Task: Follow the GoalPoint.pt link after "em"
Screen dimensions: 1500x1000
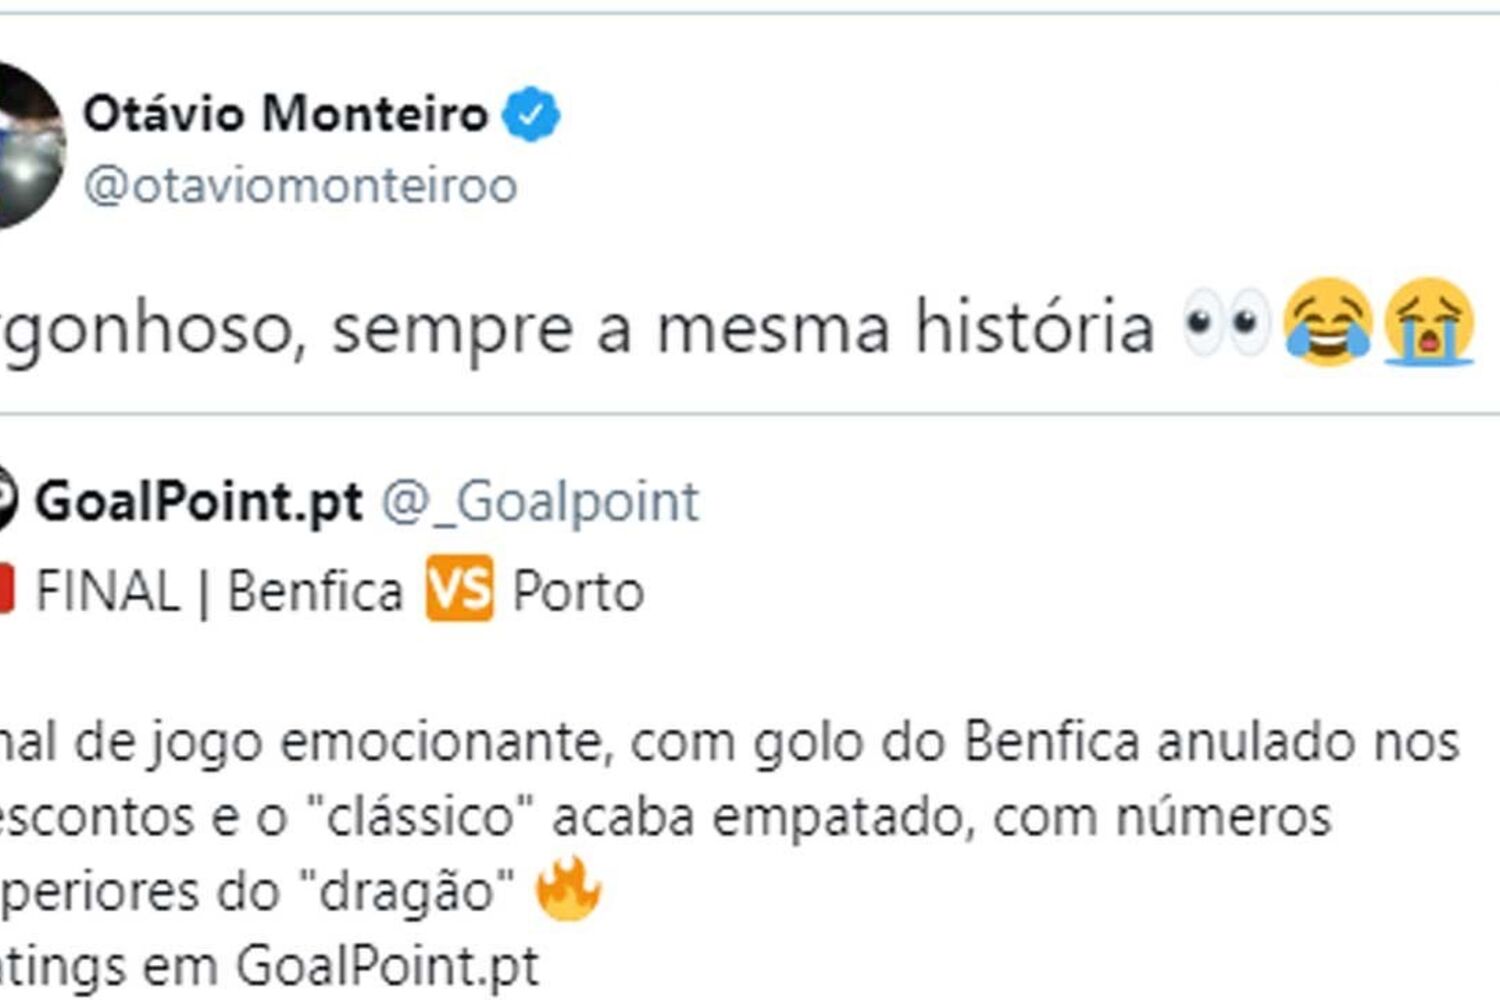Action: pyautogui.click(x=387, y=966)
